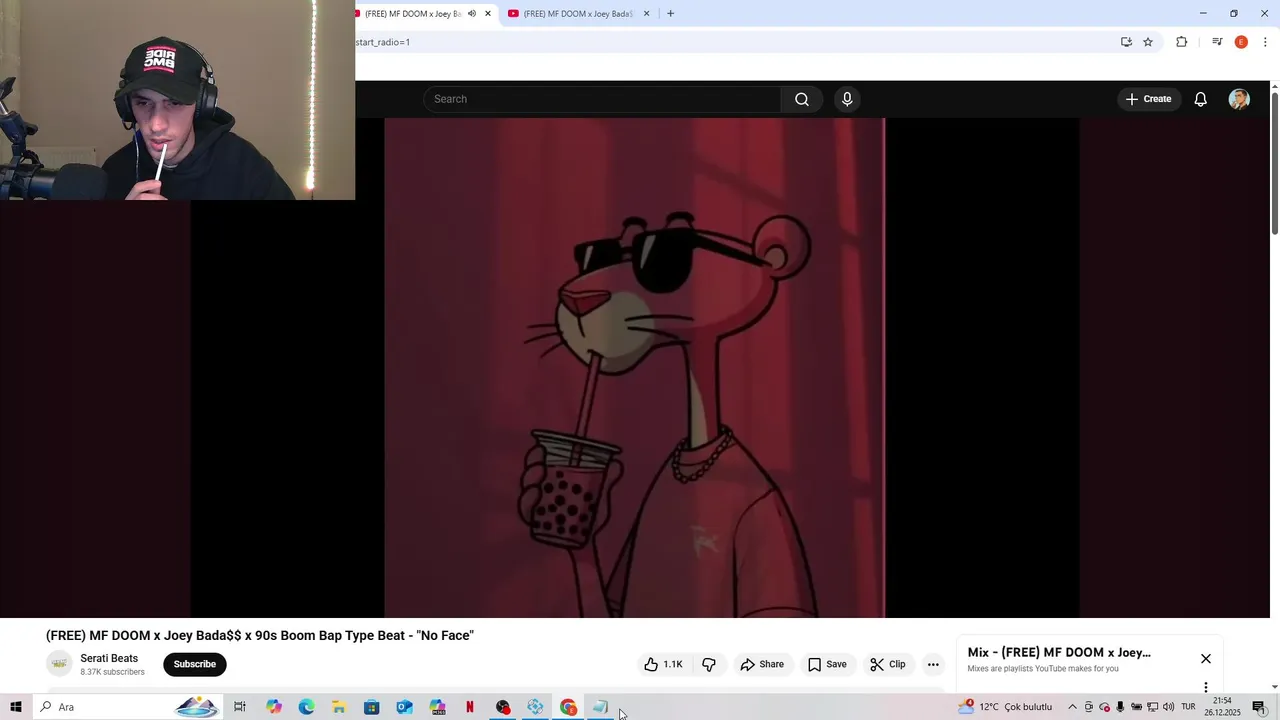The width and height of the screenshot is (1280, 720).
Task: Open network icon in system tray
Action: point(1152,707)
